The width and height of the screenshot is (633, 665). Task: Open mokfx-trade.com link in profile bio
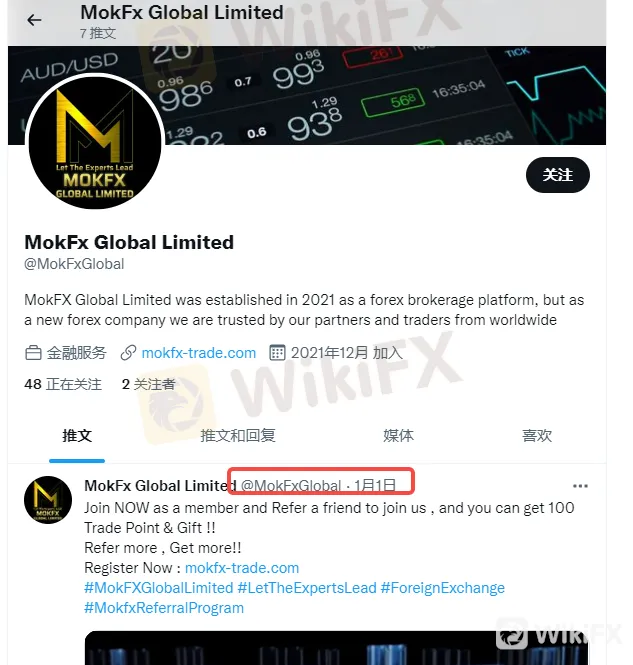click(x=198, y=353)
